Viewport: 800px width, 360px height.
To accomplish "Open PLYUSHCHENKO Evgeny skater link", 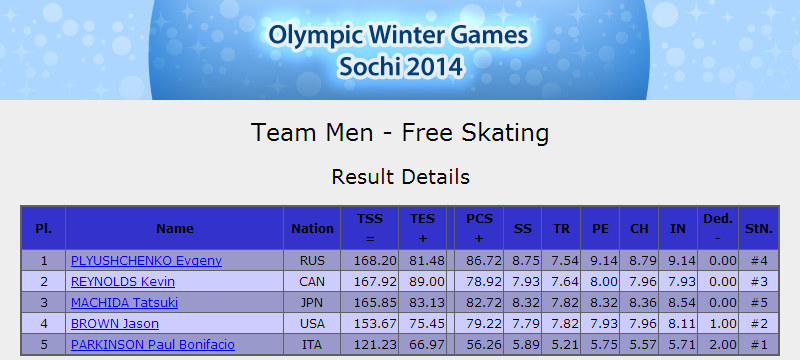I will pyautogui.click(x=146, y=261).
